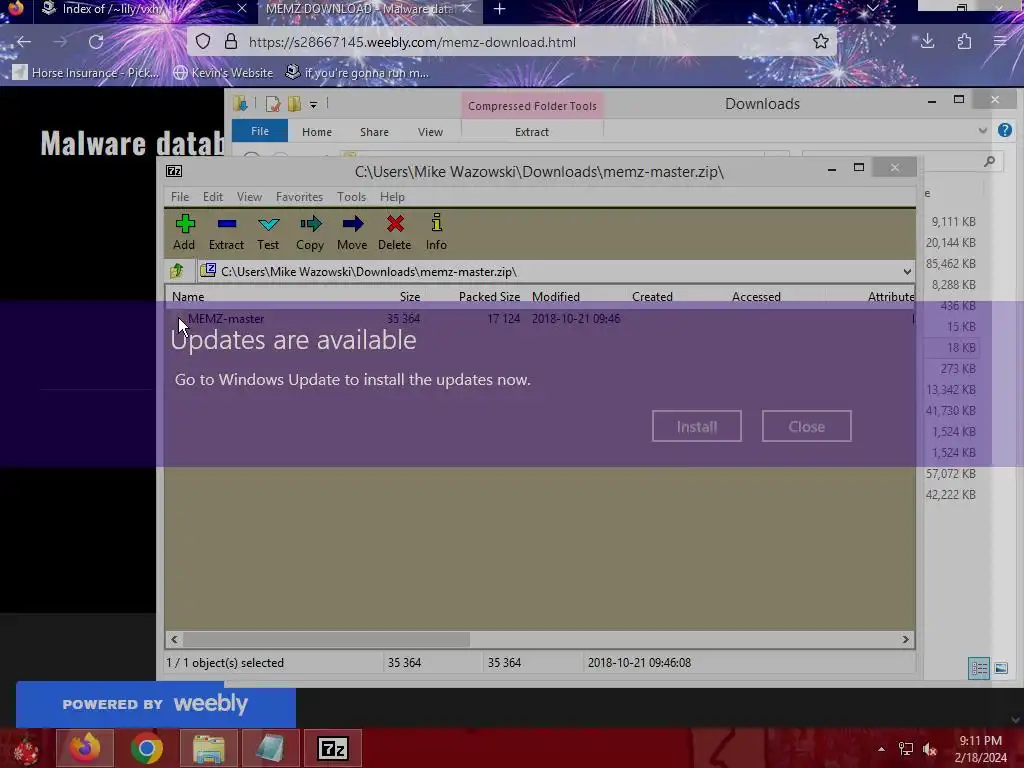Click the 7-Zip taskbar icon
This screenshot has height=768, width=1024.
coord(332,748)
